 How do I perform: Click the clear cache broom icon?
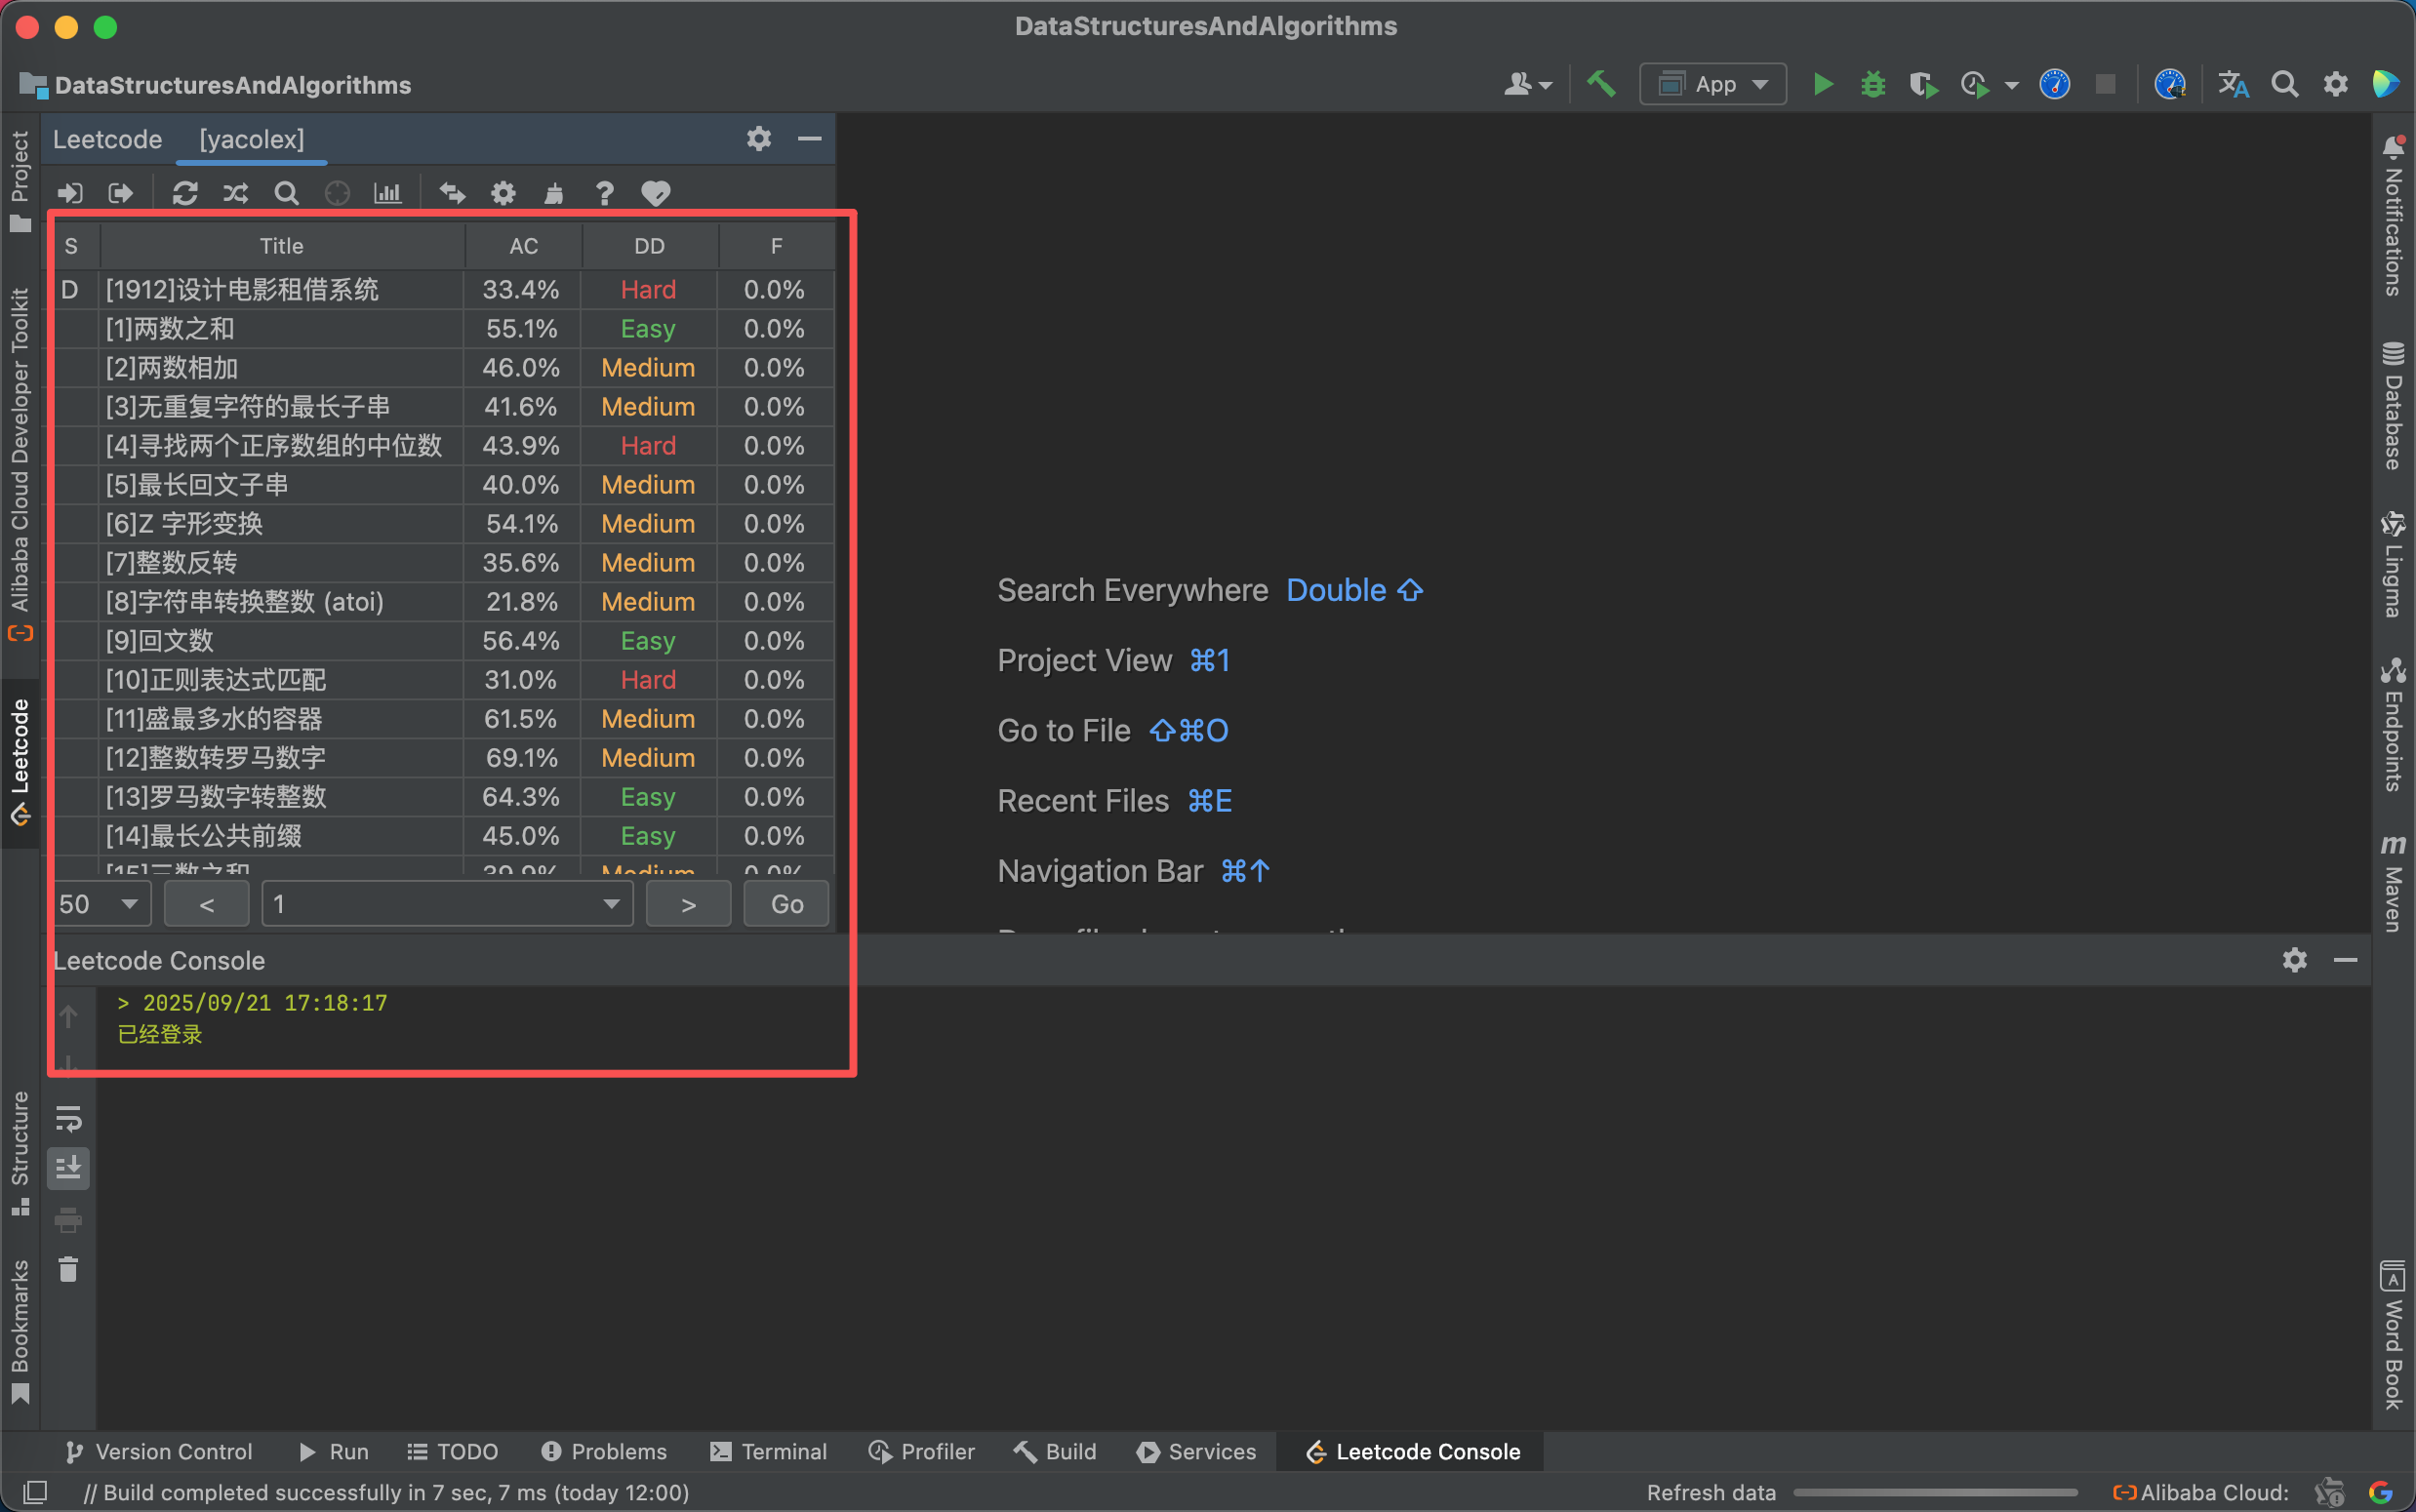point(554,193)
